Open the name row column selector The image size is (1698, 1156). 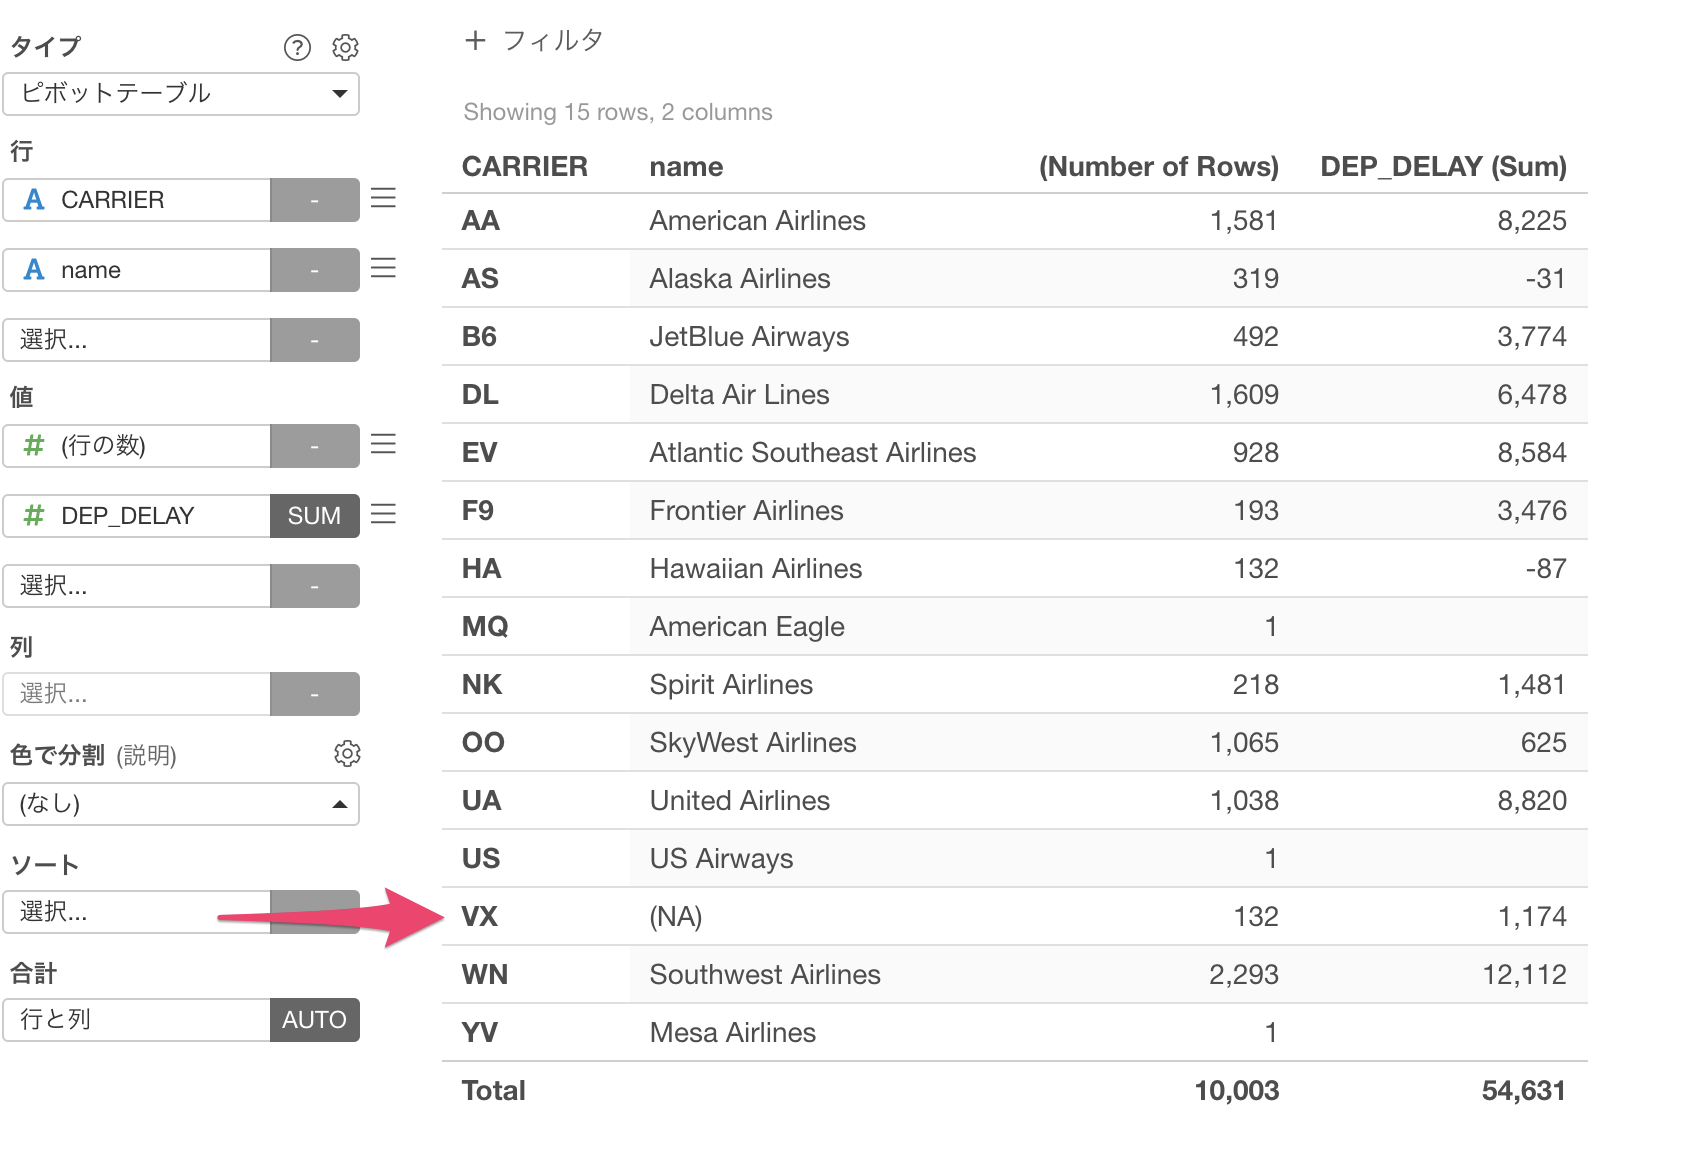coord(137,270)
